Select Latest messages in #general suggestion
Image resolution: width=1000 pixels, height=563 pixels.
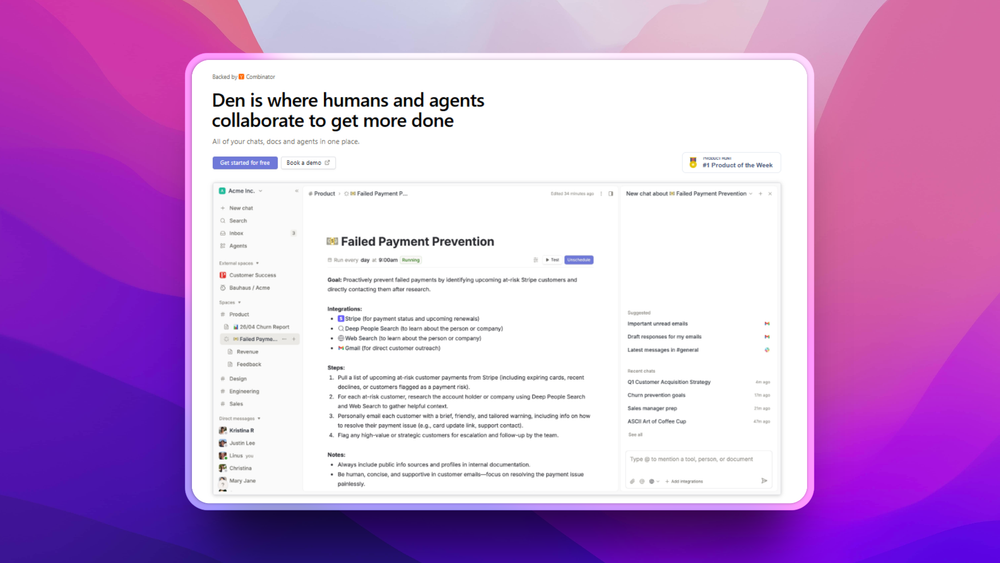click(x=698, y=350)
